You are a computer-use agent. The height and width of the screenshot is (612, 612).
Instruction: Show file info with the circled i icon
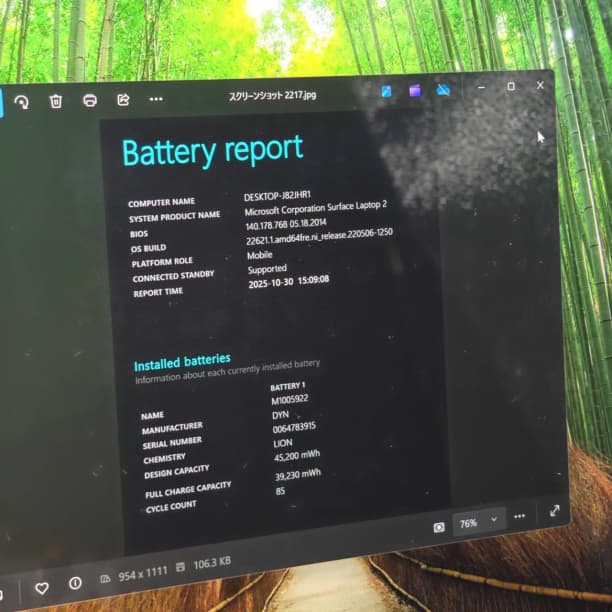tap(75, 583)
